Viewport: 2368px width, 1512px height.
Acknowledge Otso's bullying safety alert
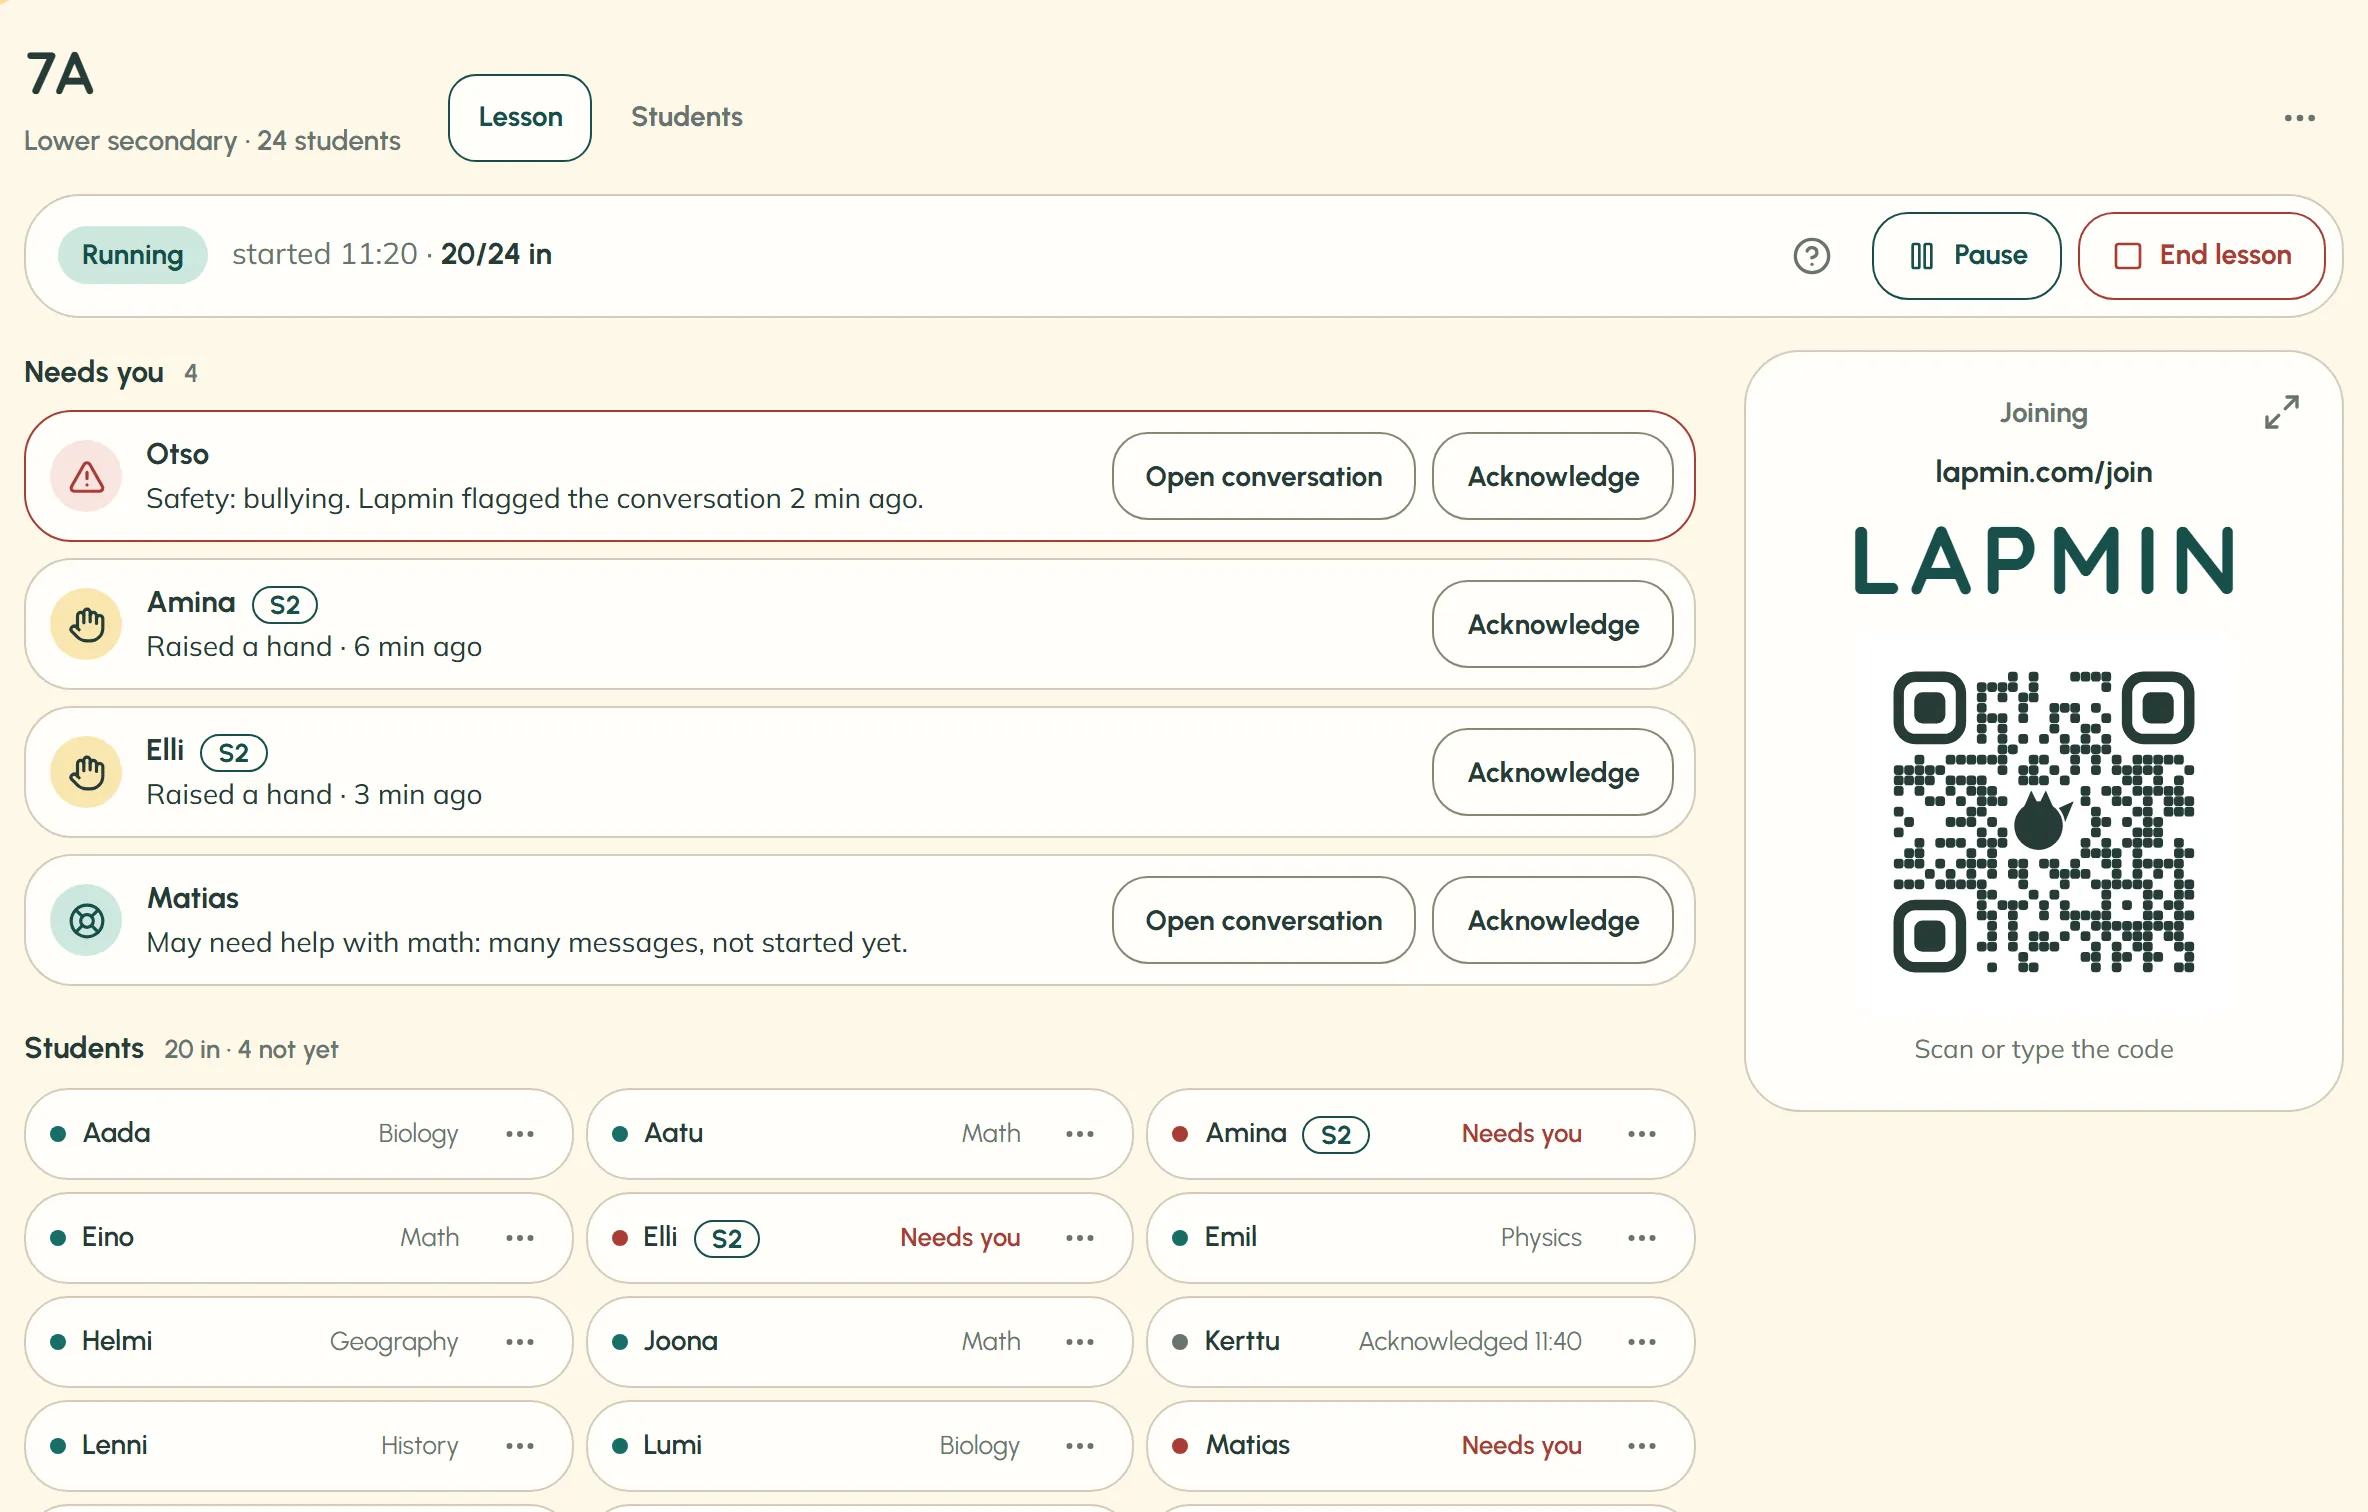pyautogui.click(x=1553, y=476)
